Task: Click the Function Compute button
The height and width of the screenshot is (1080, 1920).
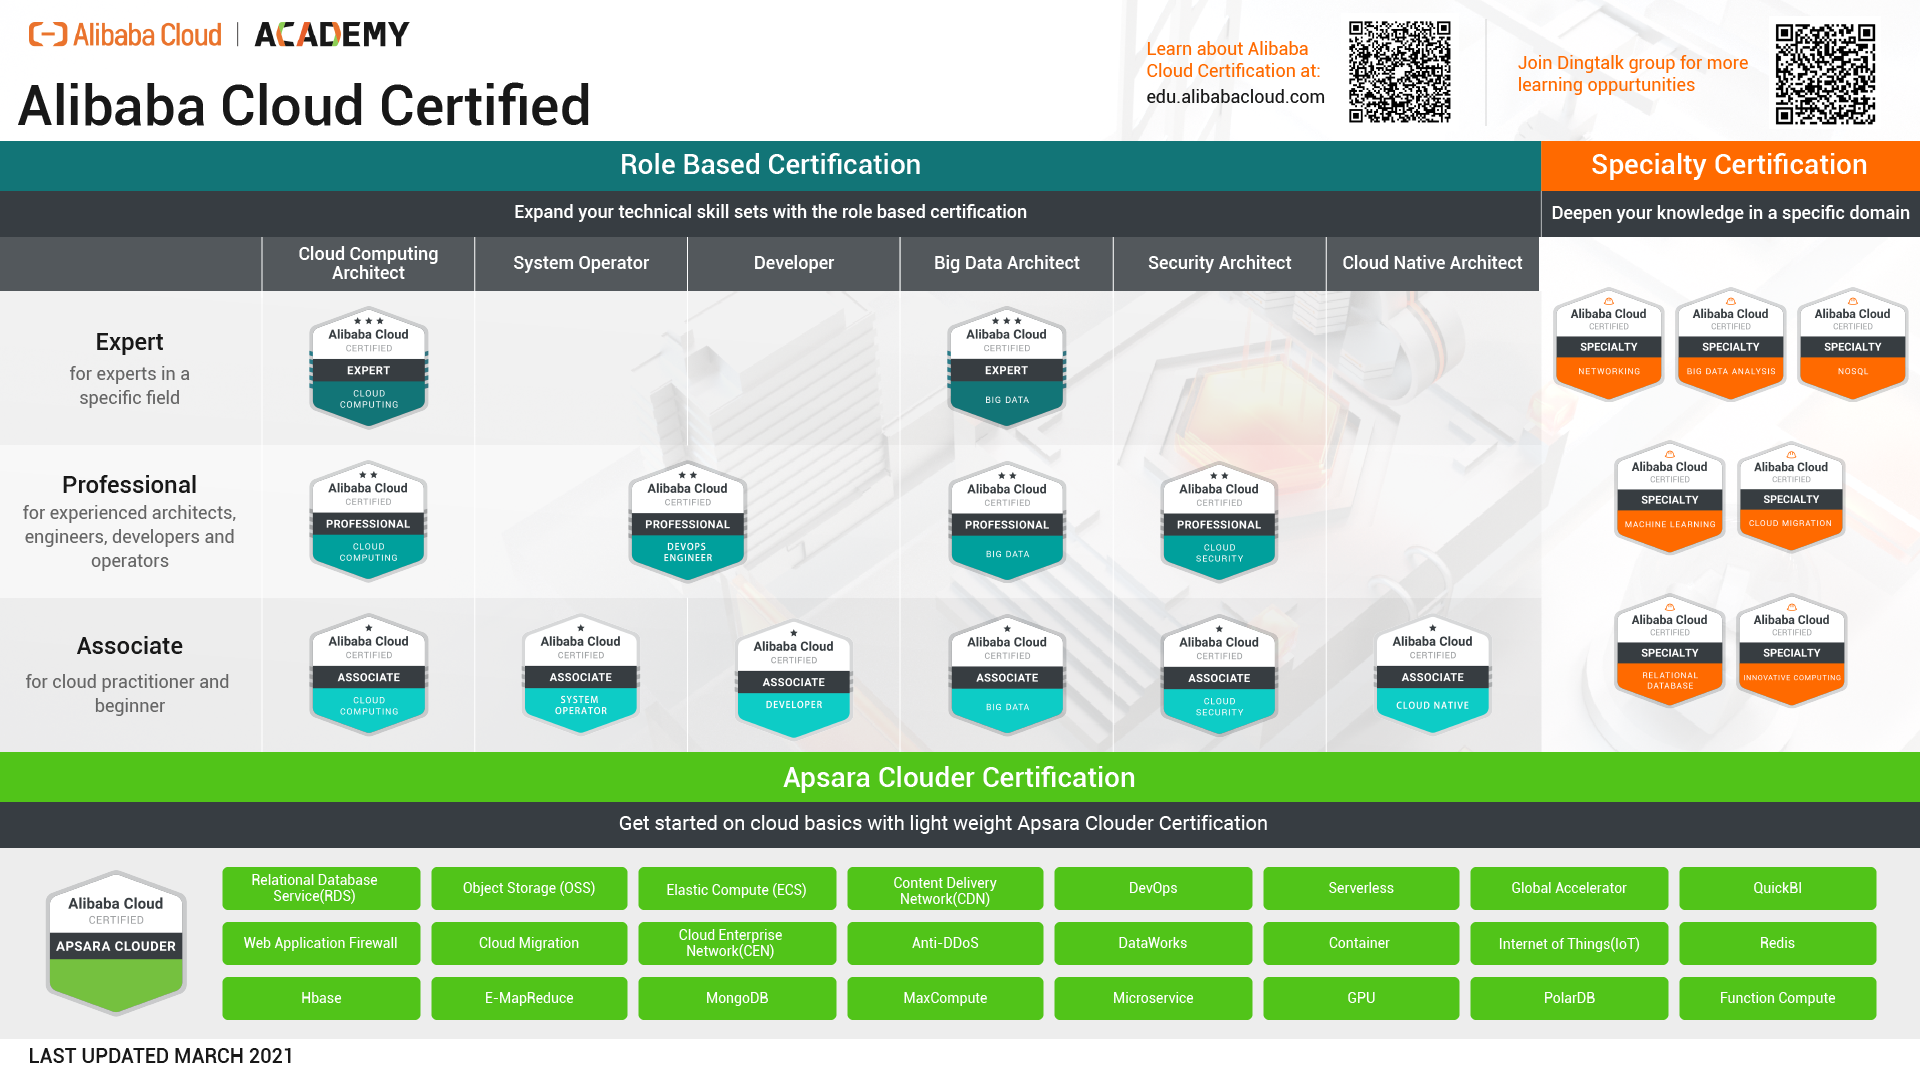Action: tap(1777, 998)
